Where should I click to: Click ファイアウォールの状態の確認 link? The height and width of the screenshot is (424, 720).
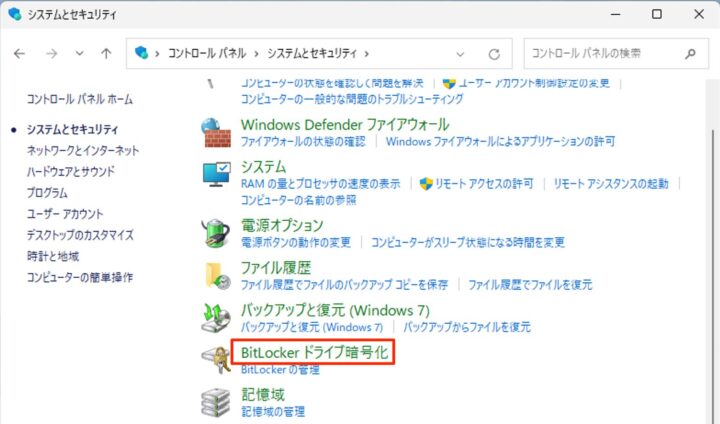[304, 141]
